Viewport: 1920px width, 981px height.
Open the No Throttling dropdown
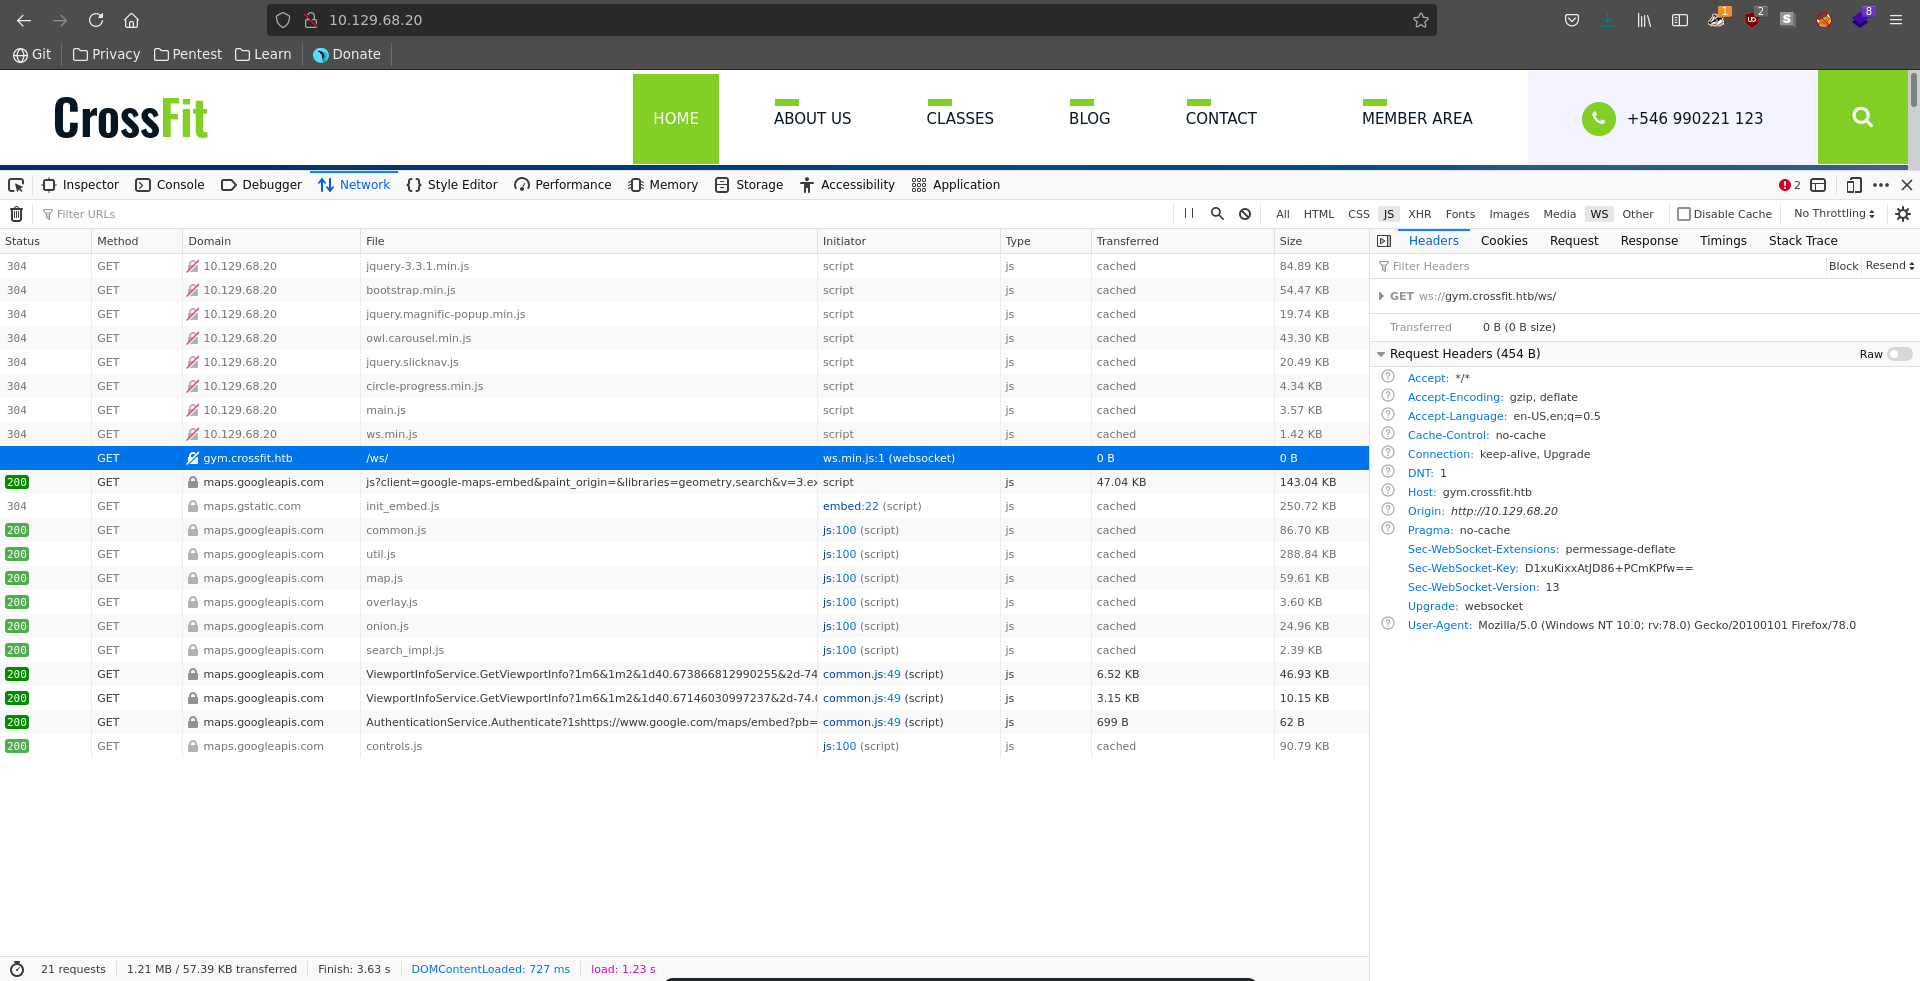1833,214
